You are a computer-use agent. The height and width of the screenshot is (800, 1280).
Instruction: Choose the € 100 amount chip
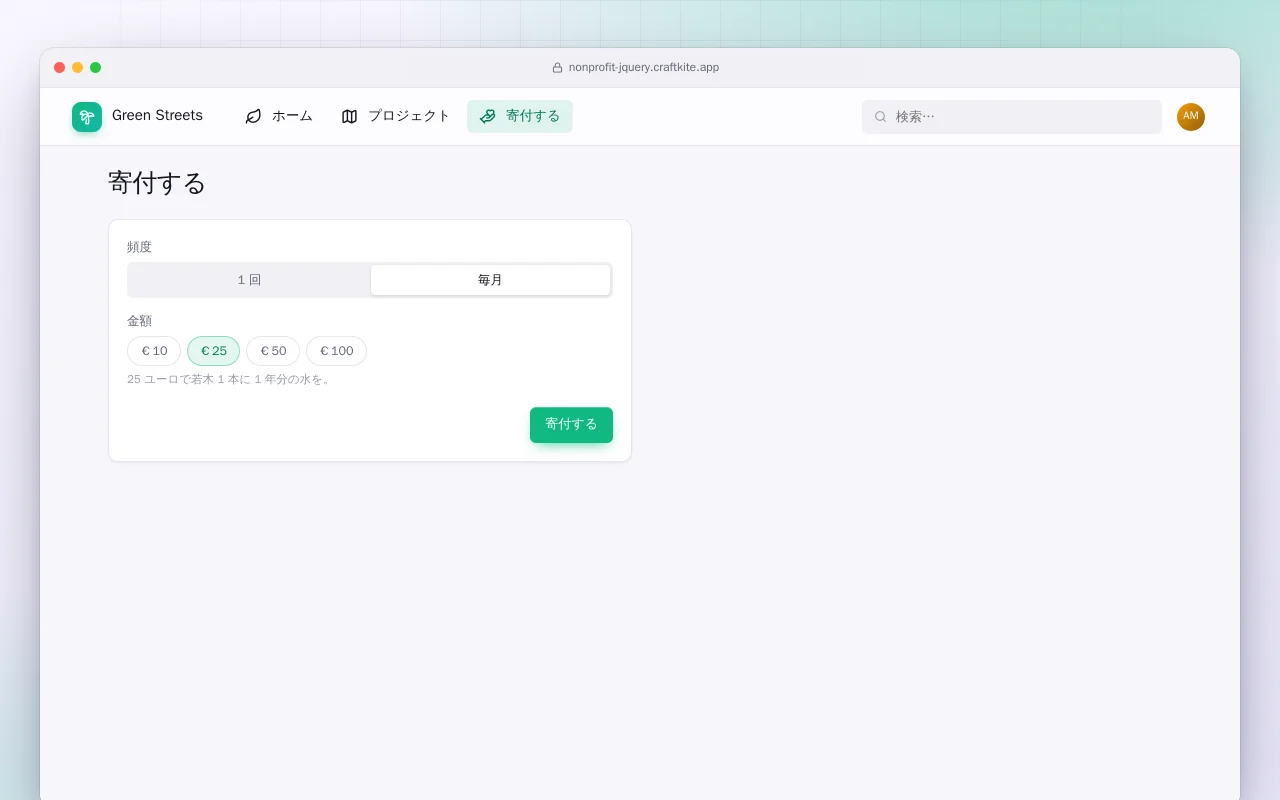(336, 351)
